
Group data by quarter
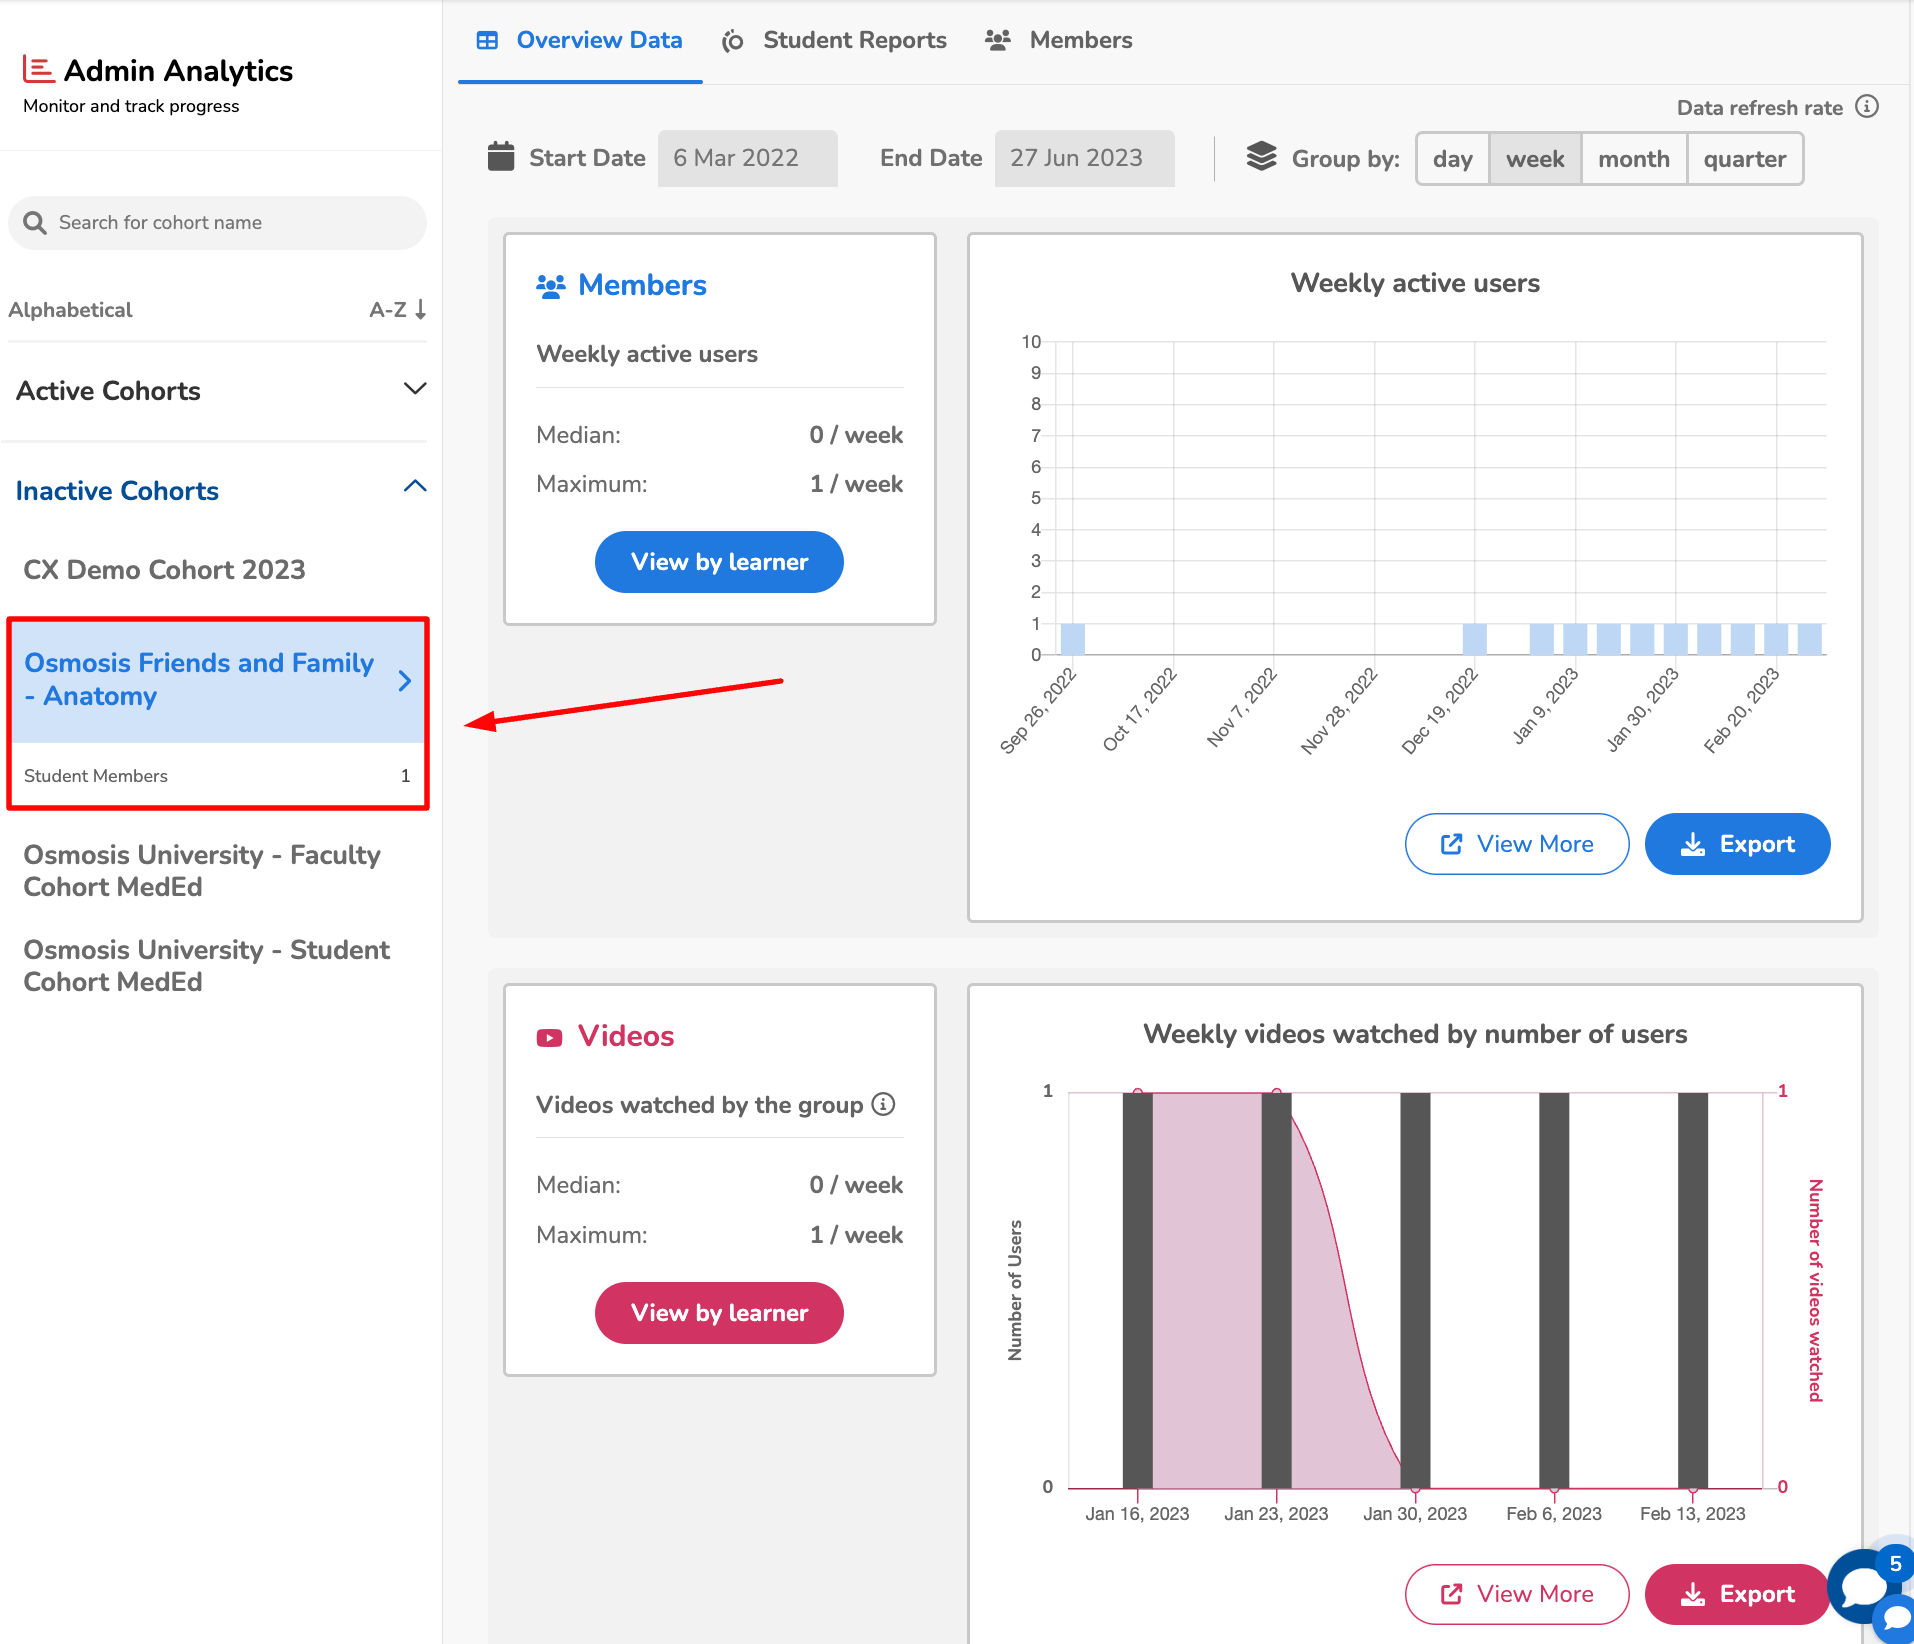pos(1745,159)
